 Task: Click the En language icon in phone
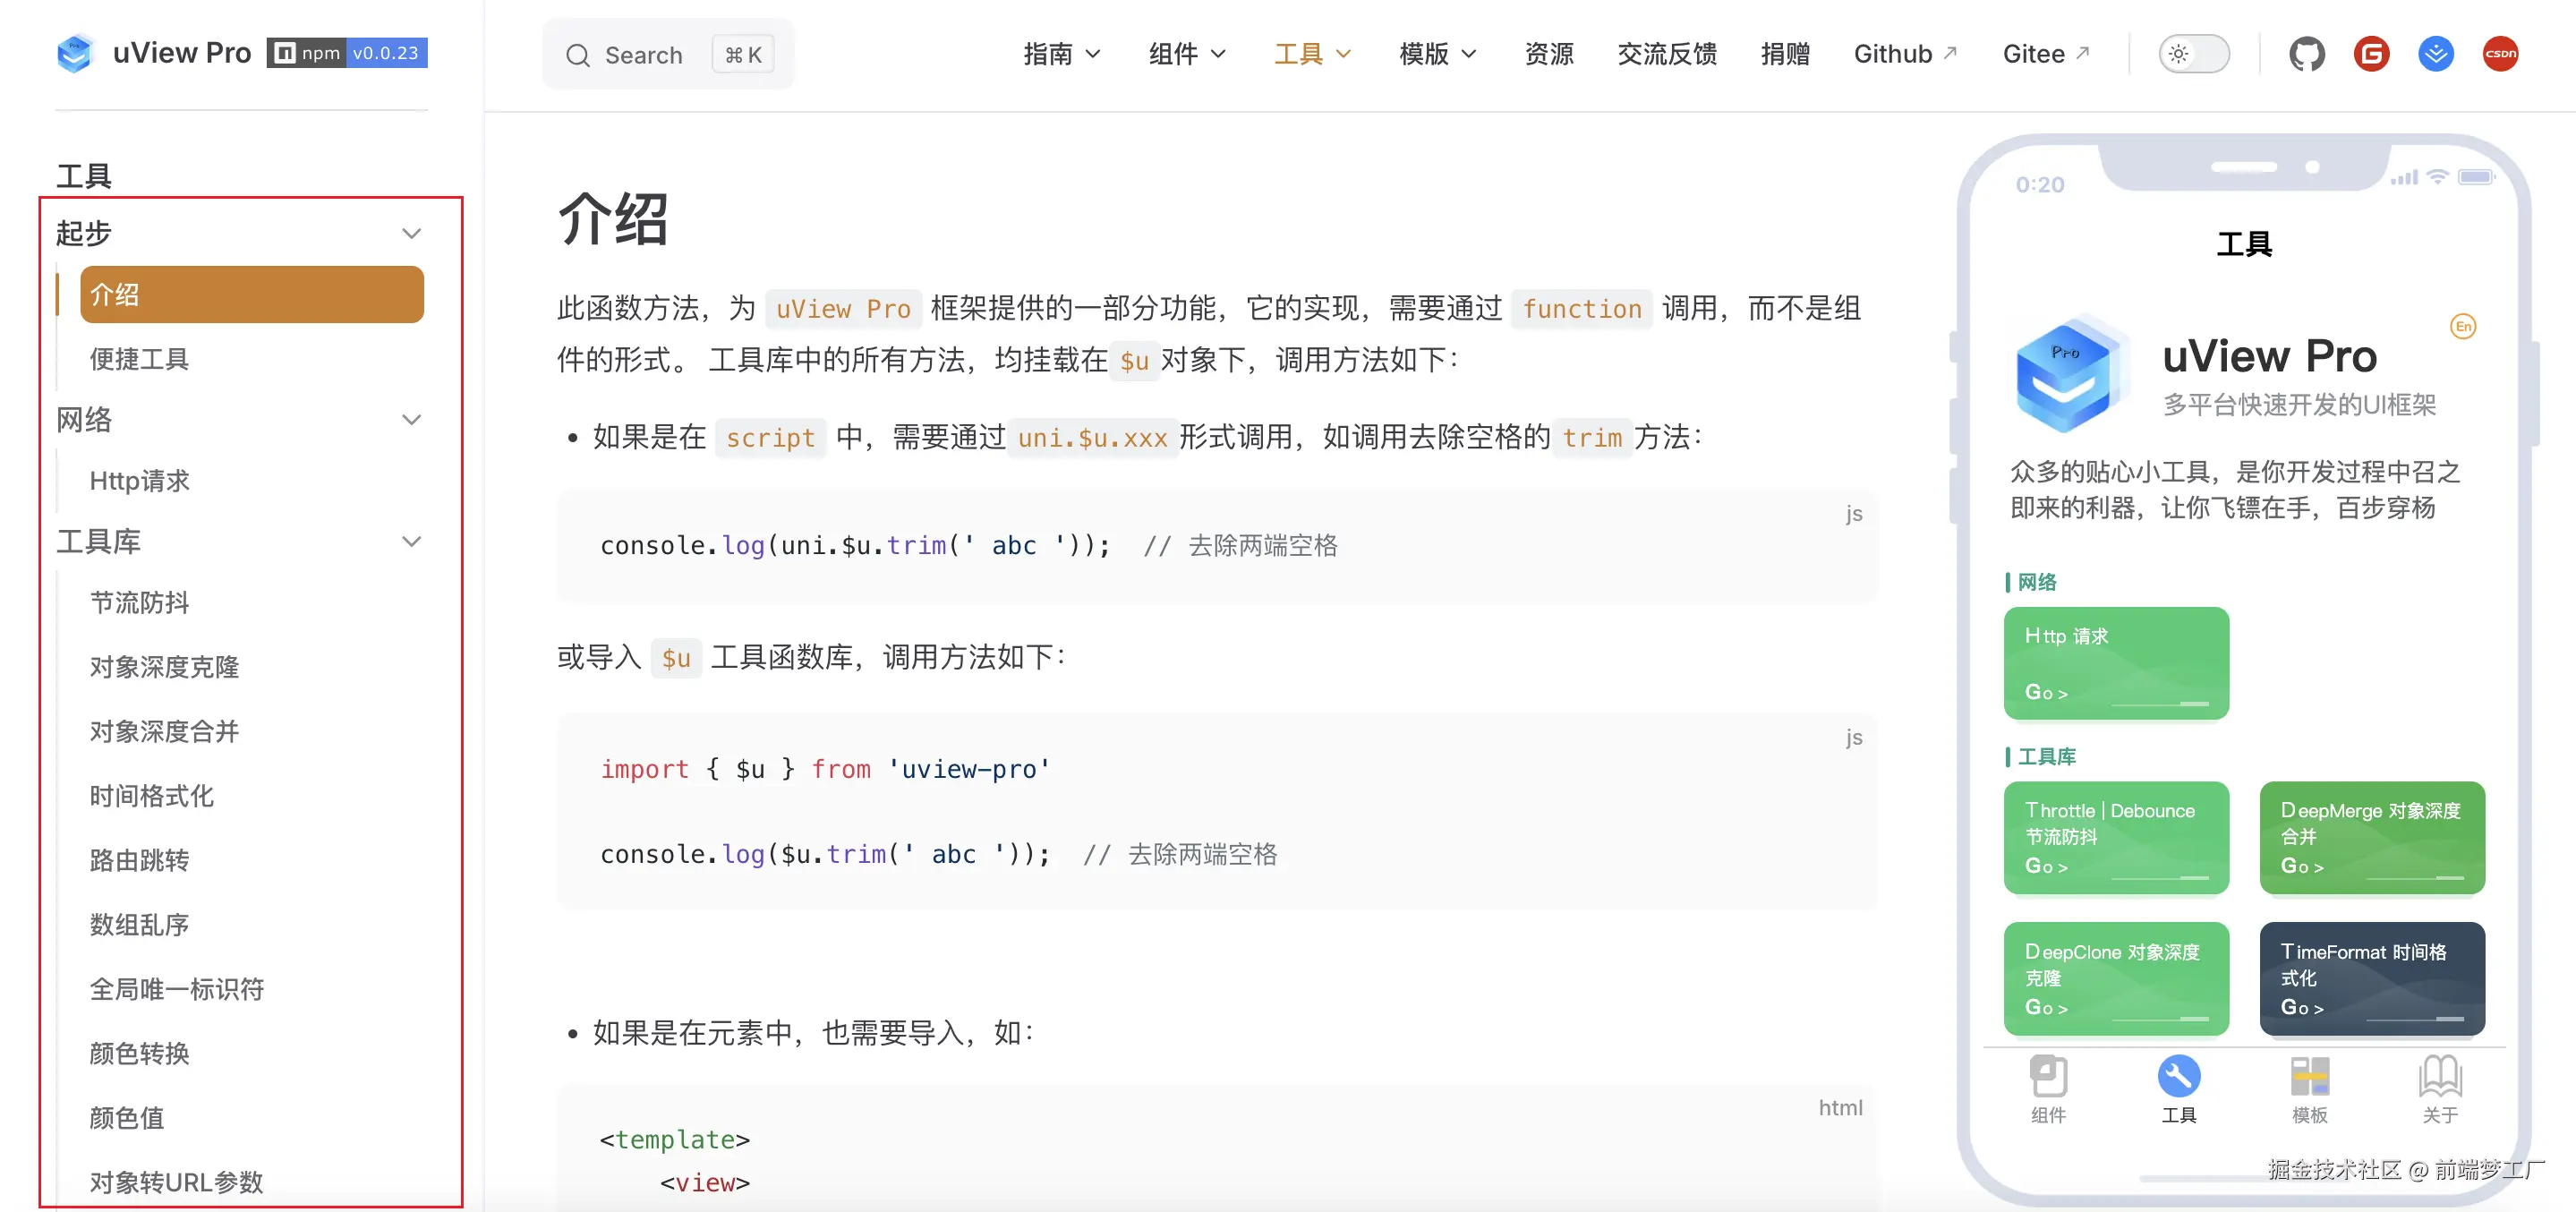click(x=2463, y=327)
